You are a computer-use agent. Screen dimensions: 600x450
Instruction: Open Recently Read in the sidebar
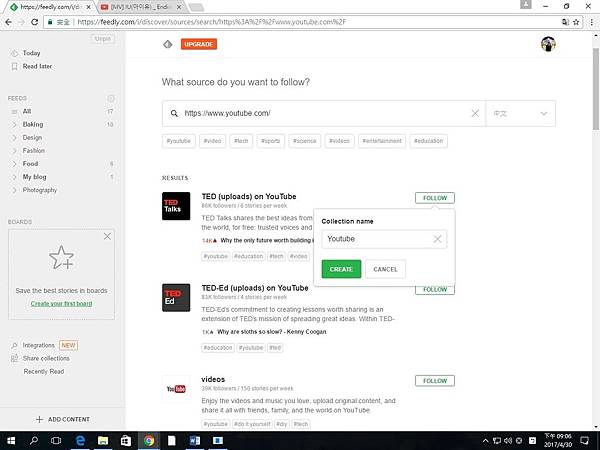pyautogui.click(x=44, y=371)
